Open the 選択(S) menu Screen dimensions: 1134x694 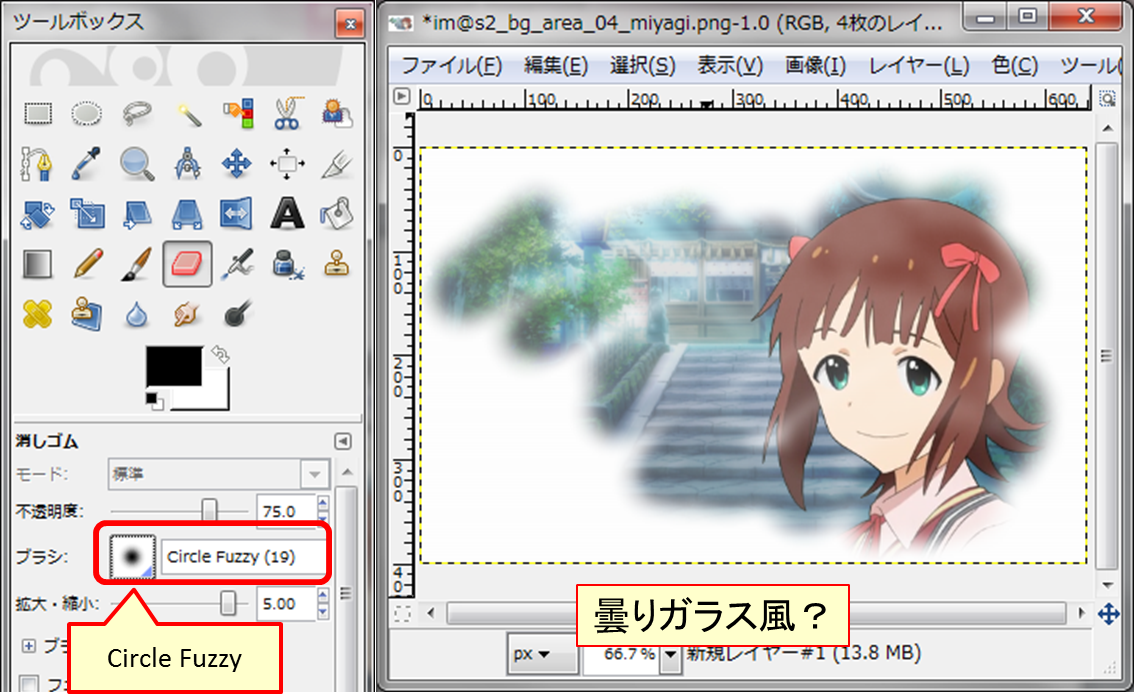[642, 66]
